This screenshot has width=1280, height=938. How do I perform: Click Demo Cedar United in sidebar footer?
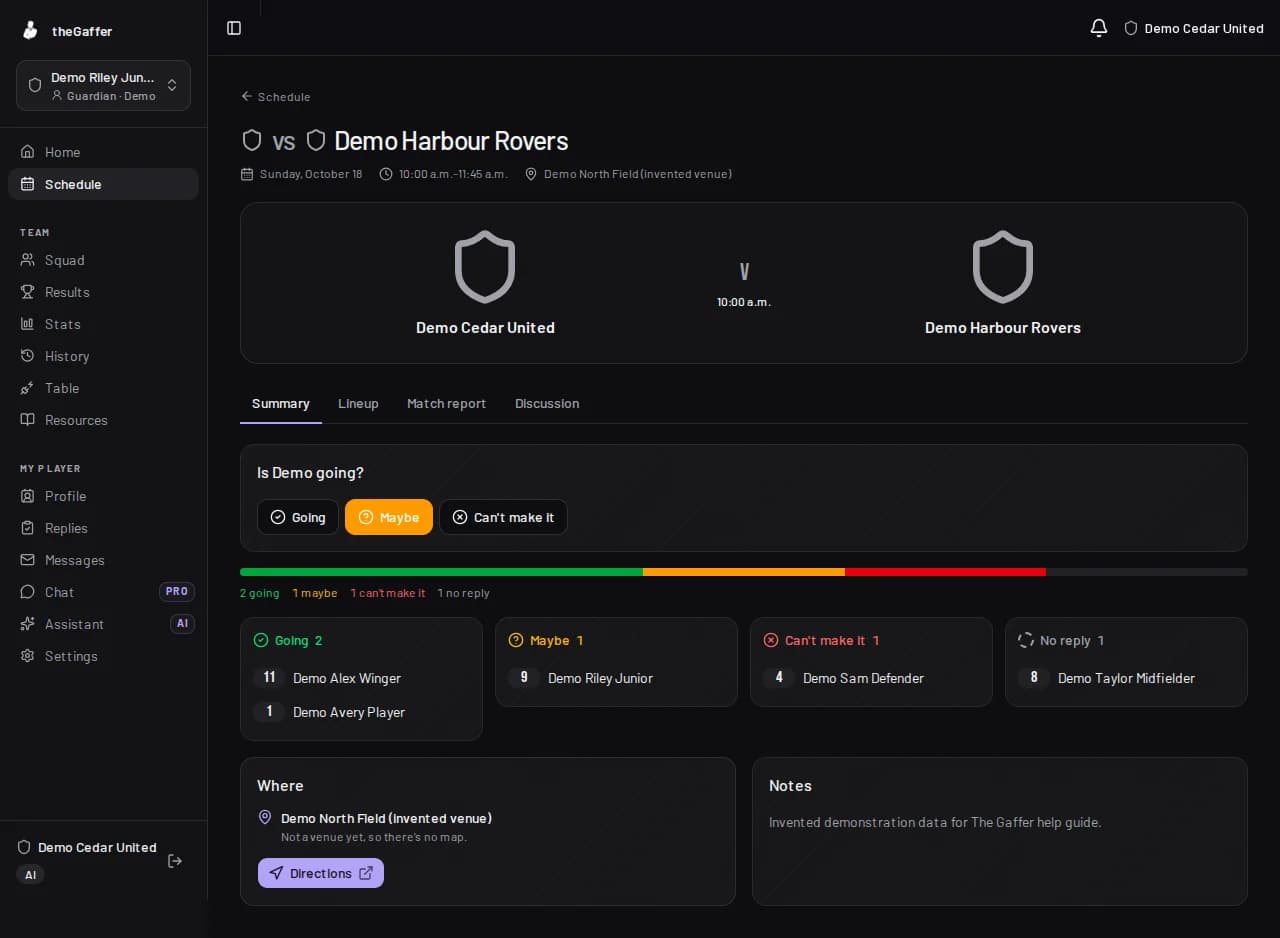tap(87, 847)
